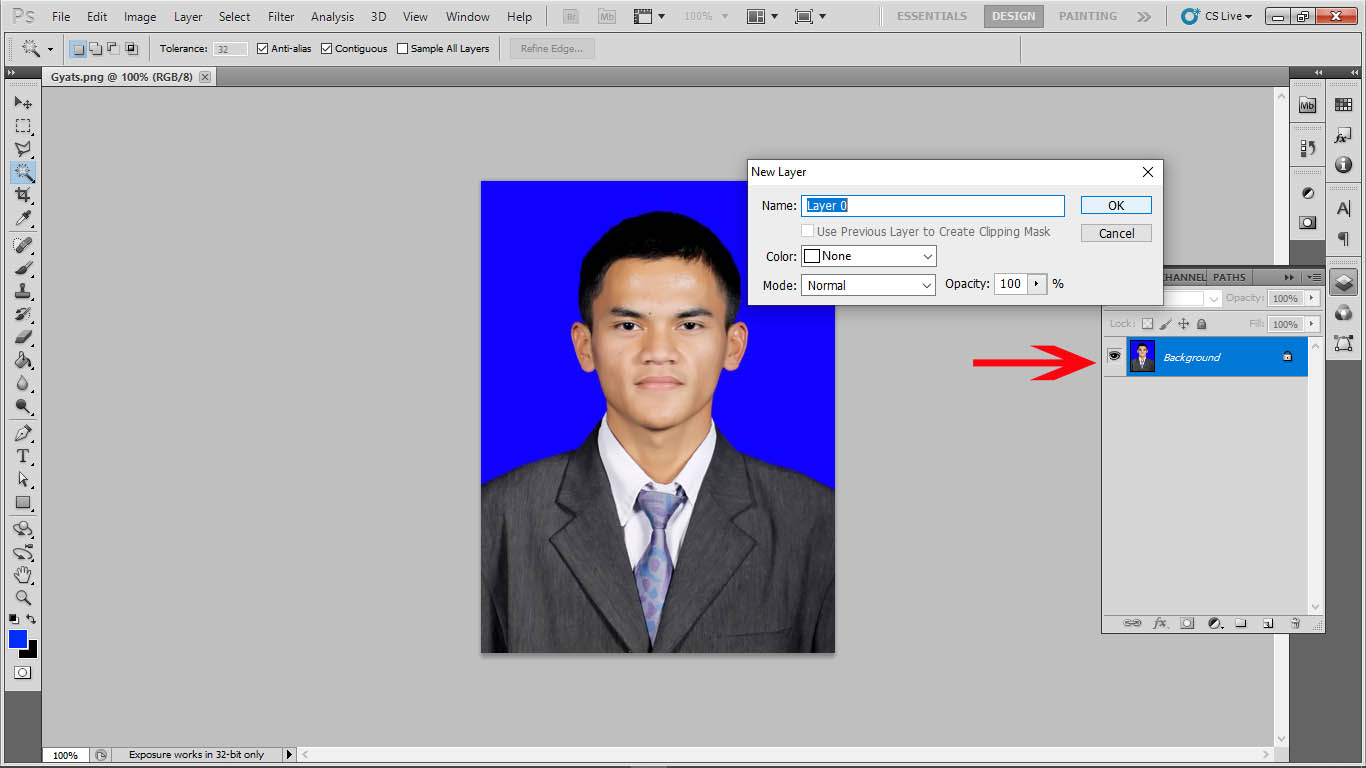Open the Info panel icon

click(x=1343, y=165)
